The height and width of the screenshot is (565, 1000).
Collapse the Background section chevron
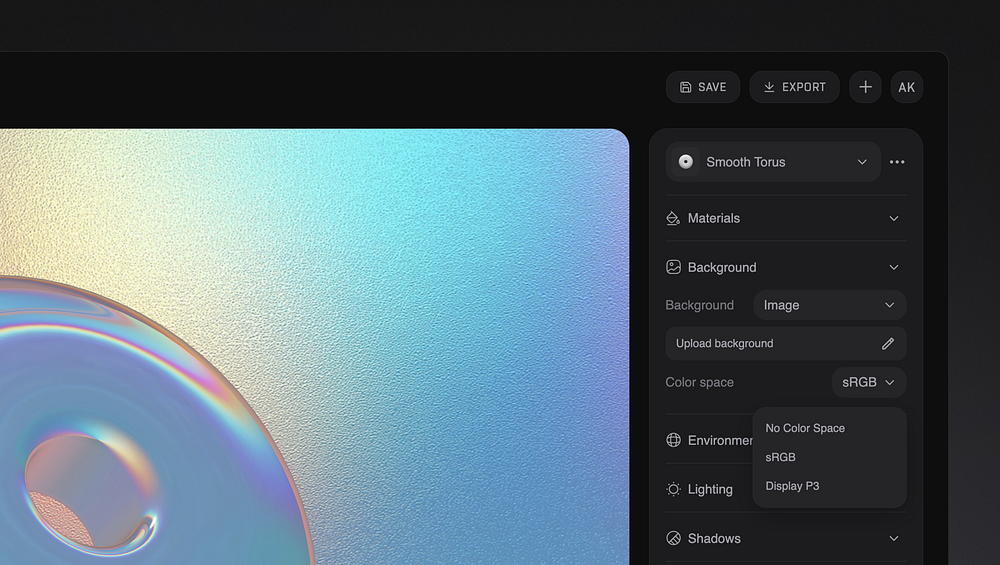[x=893, y=267]
